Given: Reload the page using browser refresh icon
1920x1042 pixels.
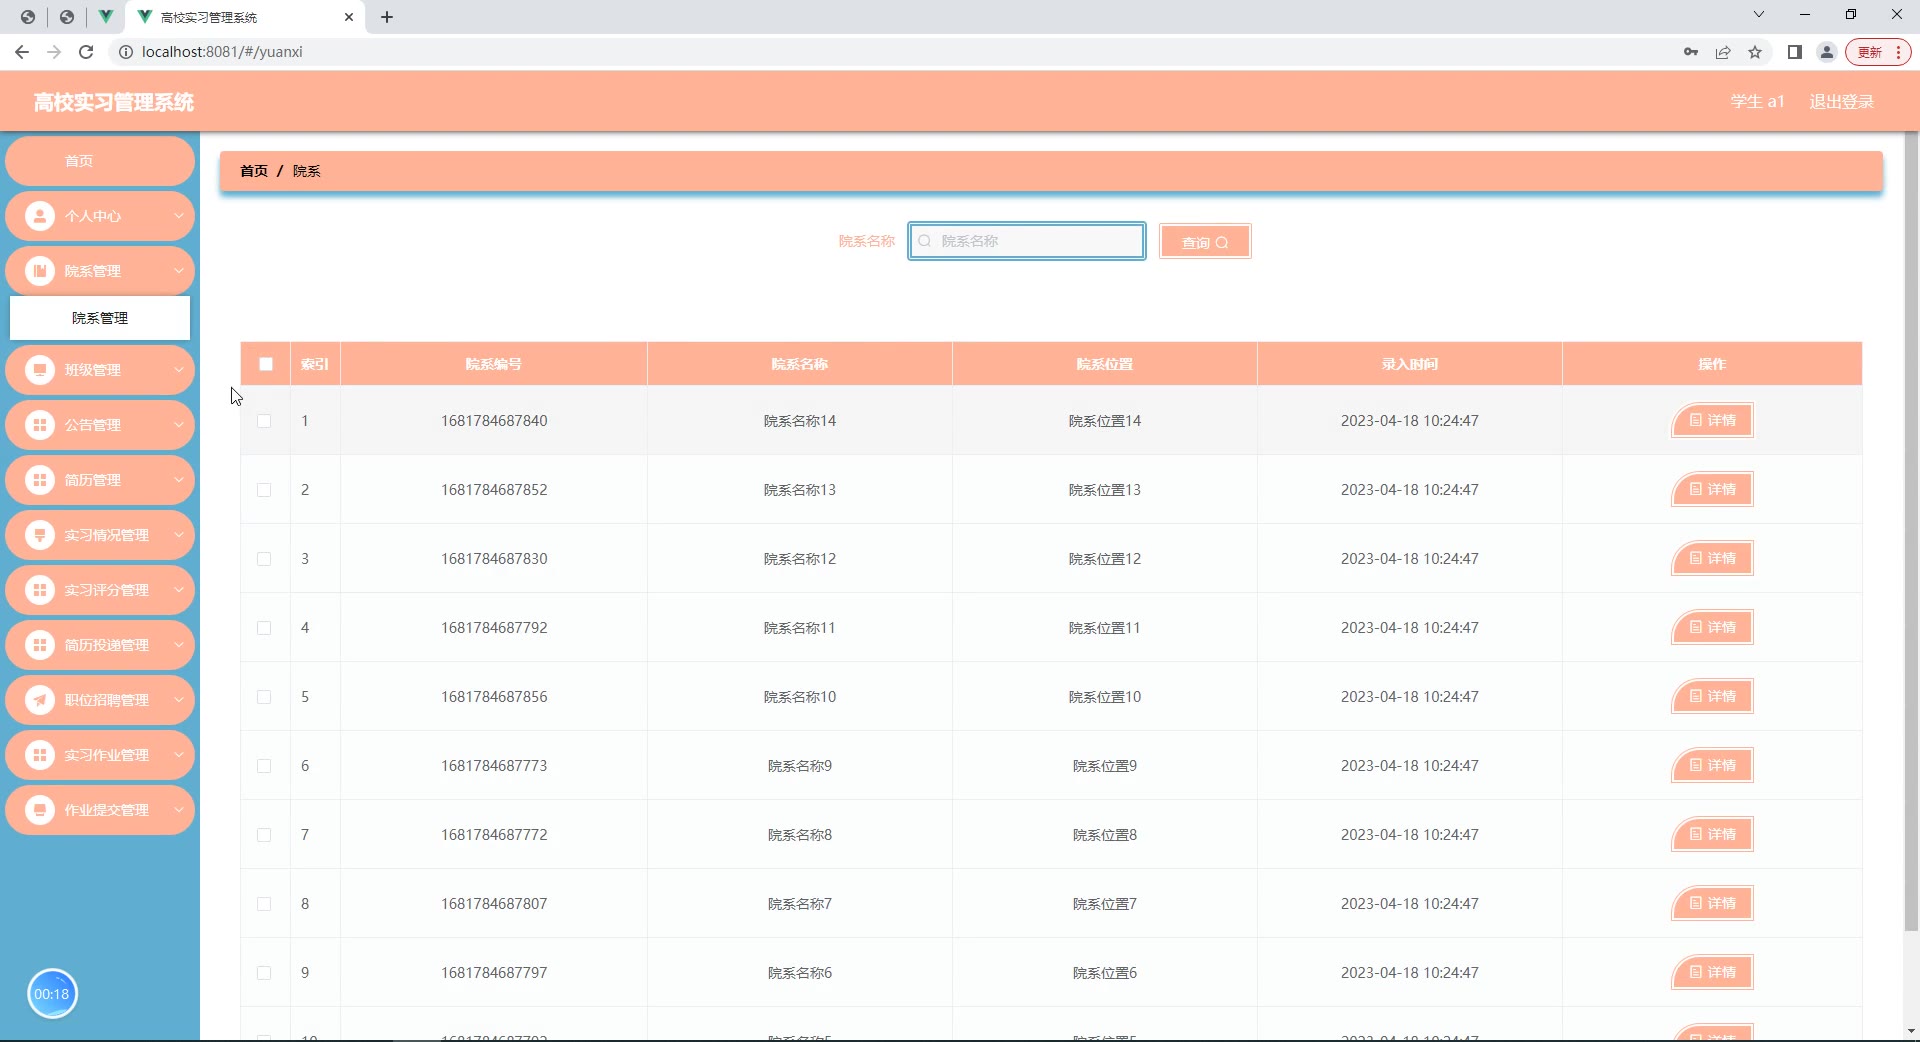Looking at the screenshot, I should 86,52.
